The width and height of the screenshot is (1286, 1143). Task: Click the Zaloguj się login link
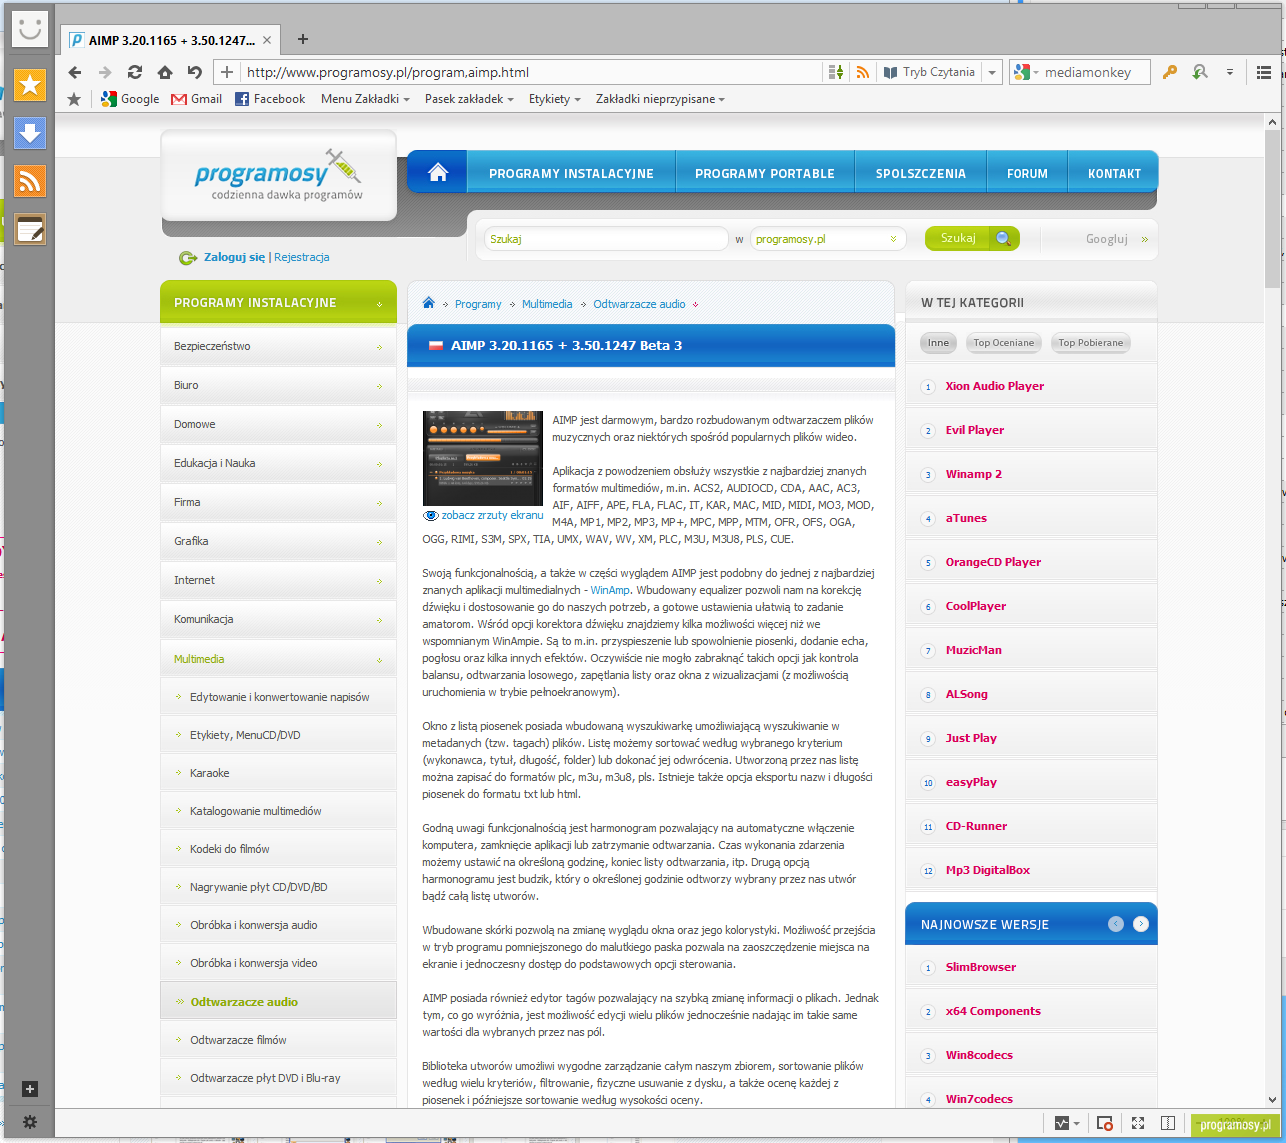coord(235,257)
